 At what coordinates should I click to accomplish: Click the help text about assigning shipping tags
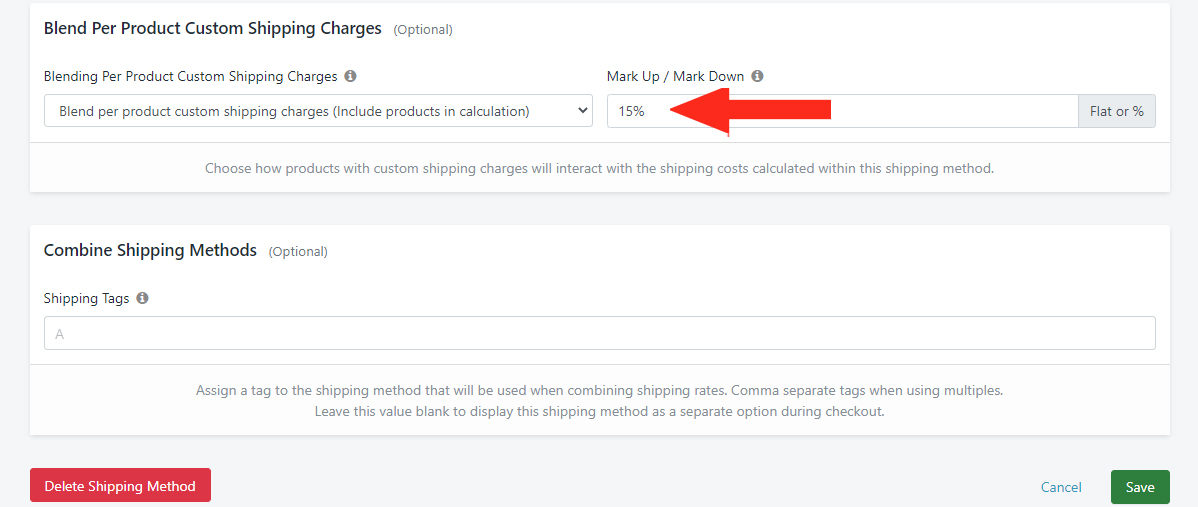600,401
